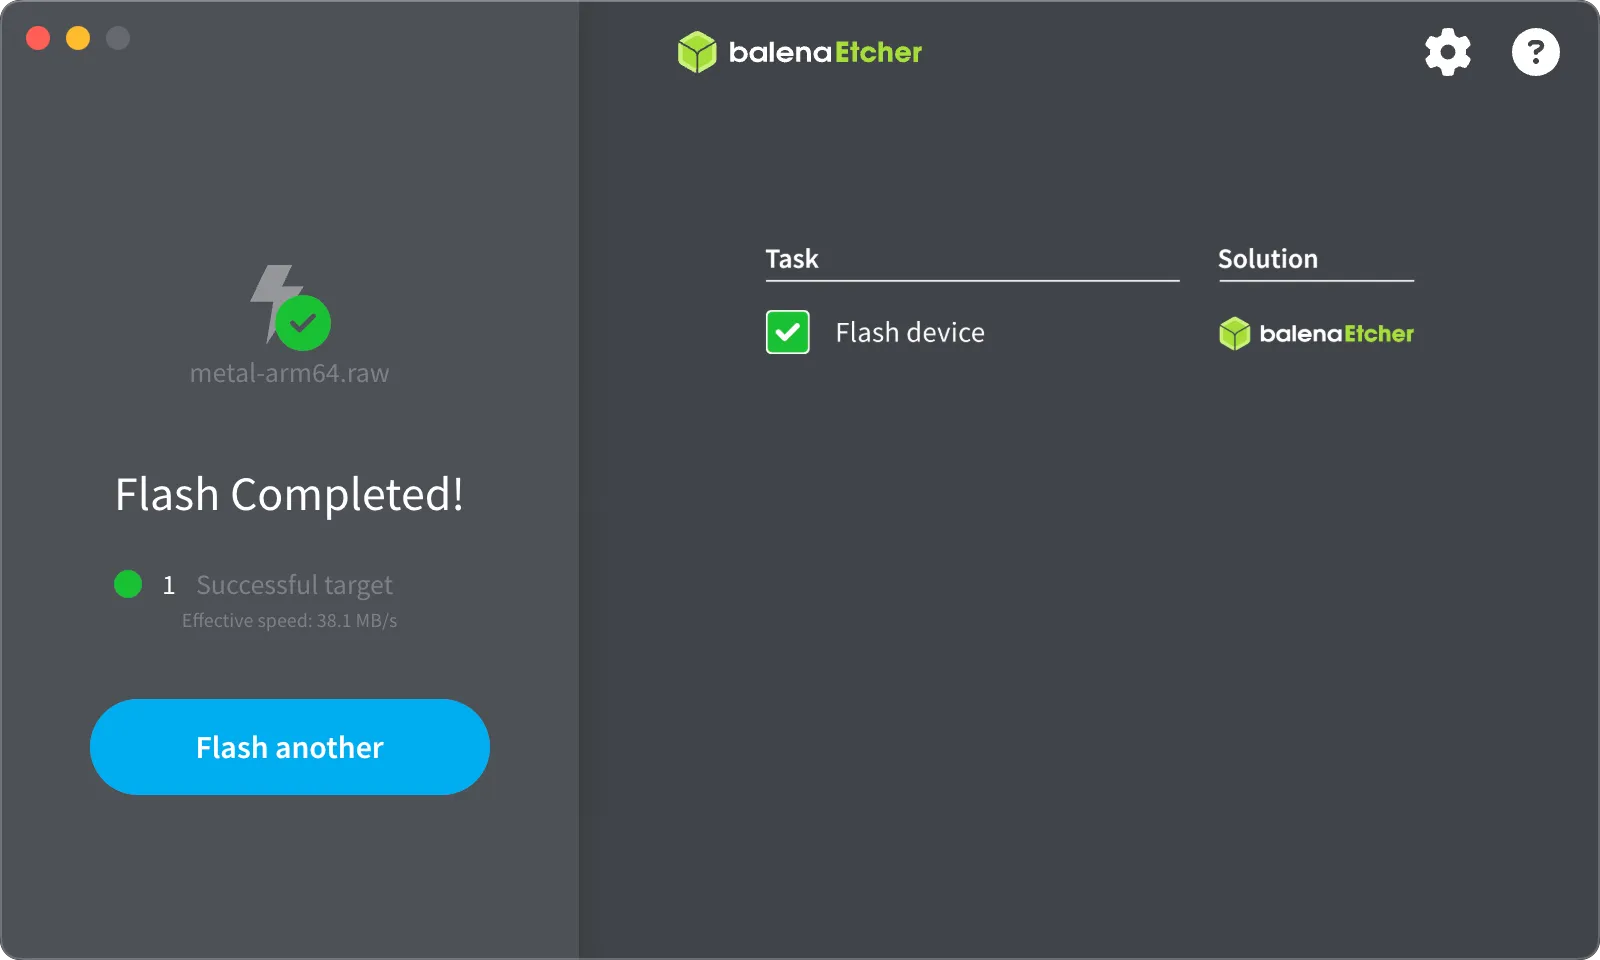Toggle the Flash device task completion state
The height and width of the screenshot is (960, 1600).
coord(787,332)
